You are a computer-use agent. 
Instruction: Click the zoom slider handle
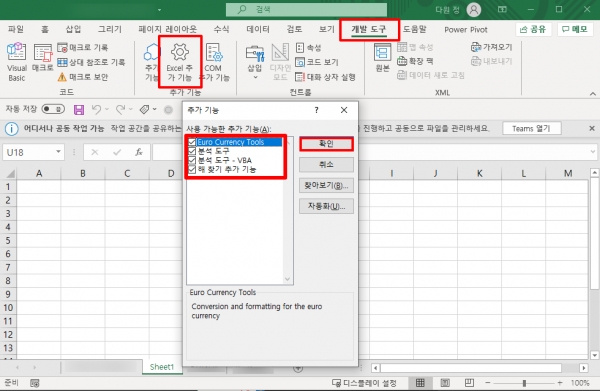click(x=524, y=383)
